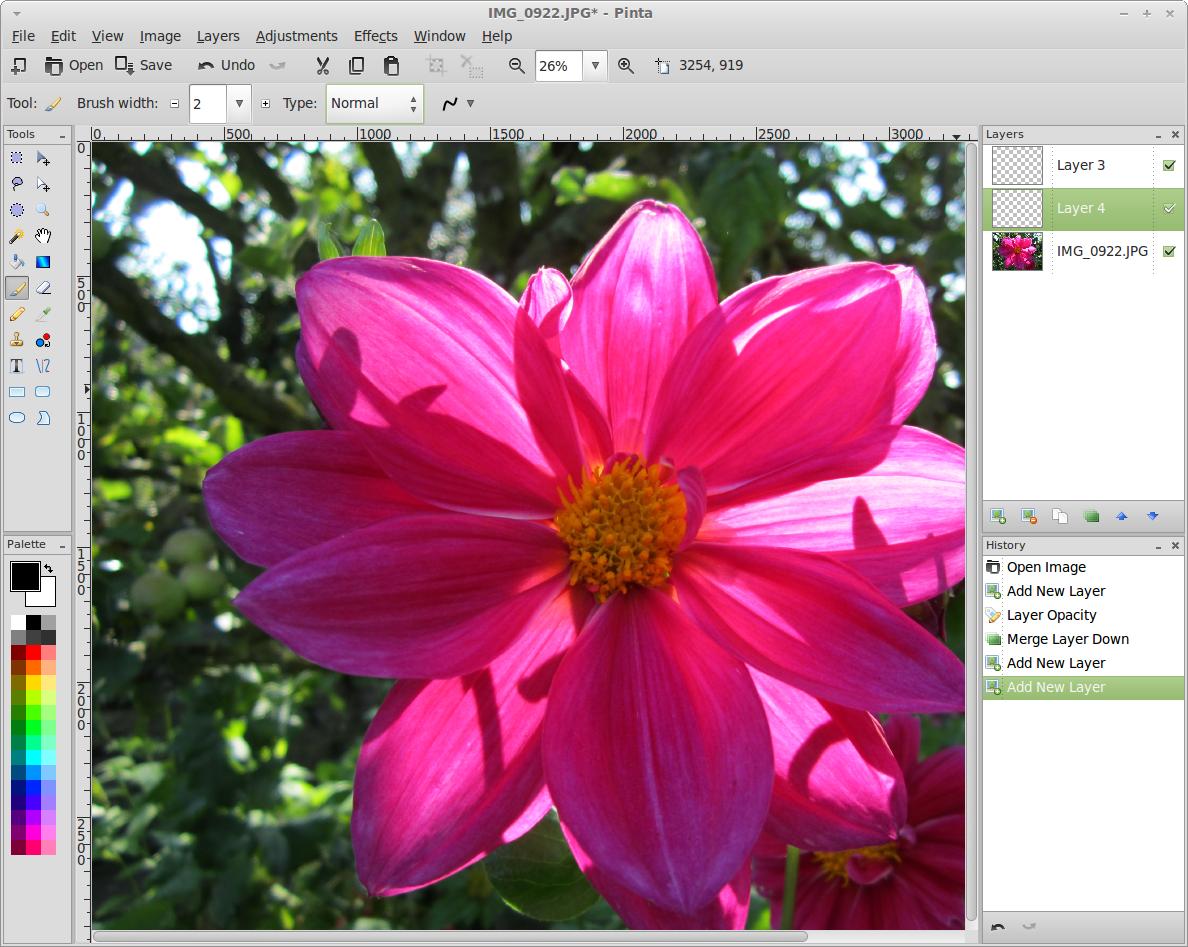Open the Effects menu
The image size is (1188, 947).
pos(376,36)
